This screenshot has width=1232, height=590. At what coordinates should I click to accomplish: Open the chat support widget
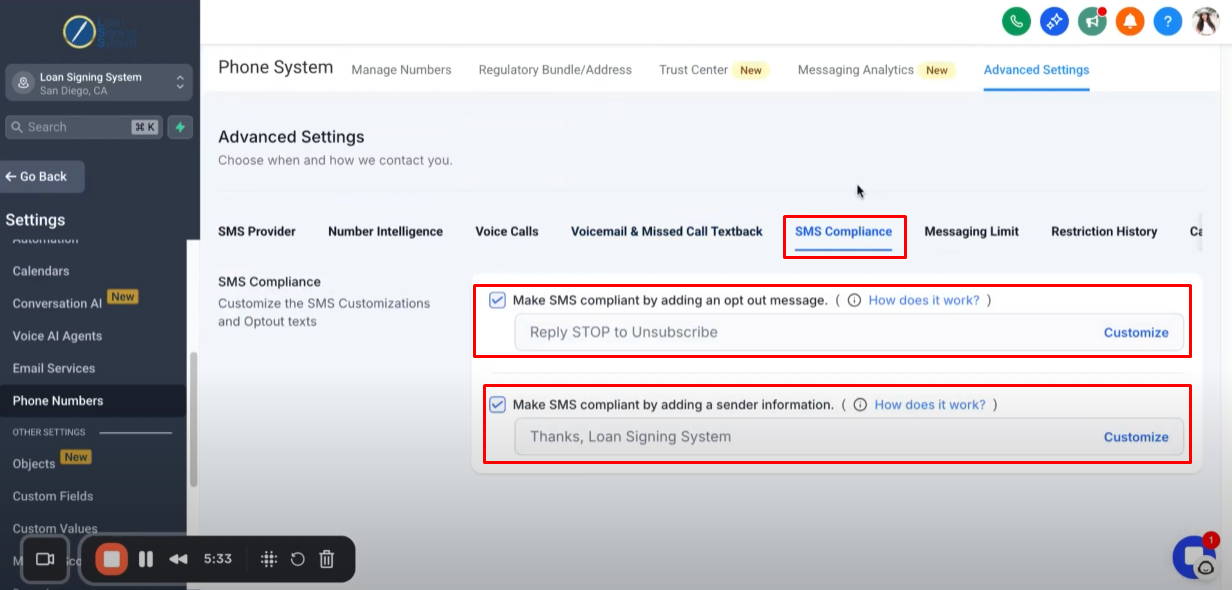1194,558
